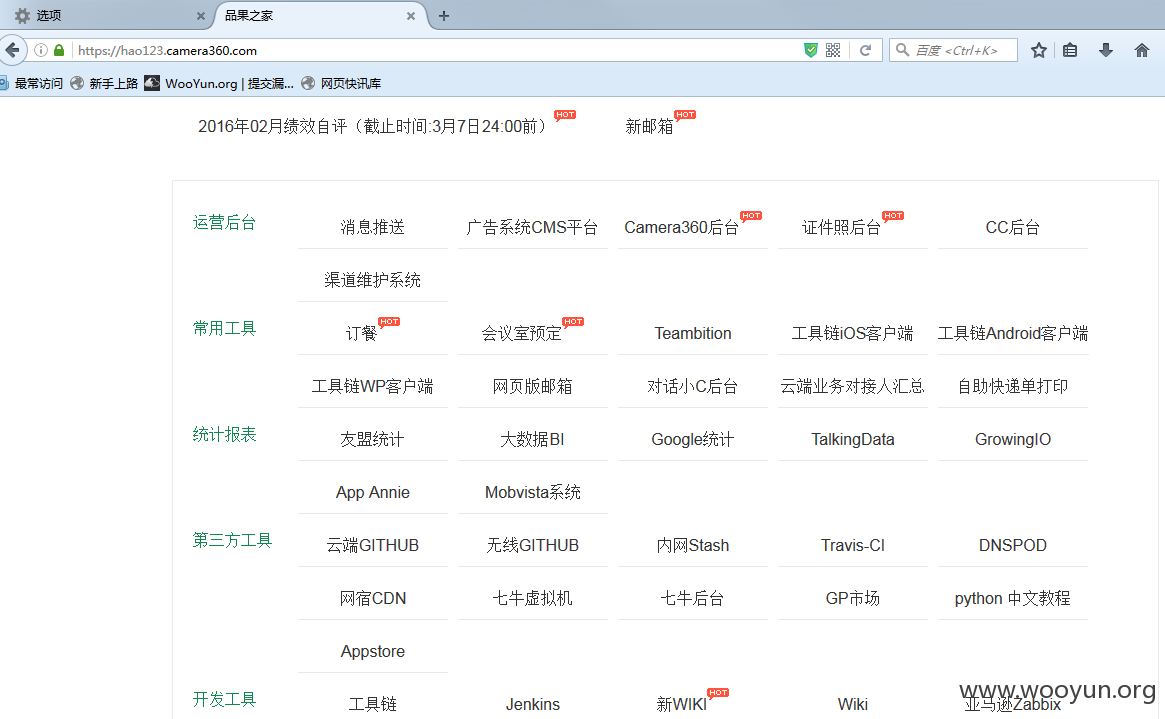Image resolution: width=1165 pixels, height=719 pixels.
Task: Click the search magnifier icon
Action: pos(902,51)
